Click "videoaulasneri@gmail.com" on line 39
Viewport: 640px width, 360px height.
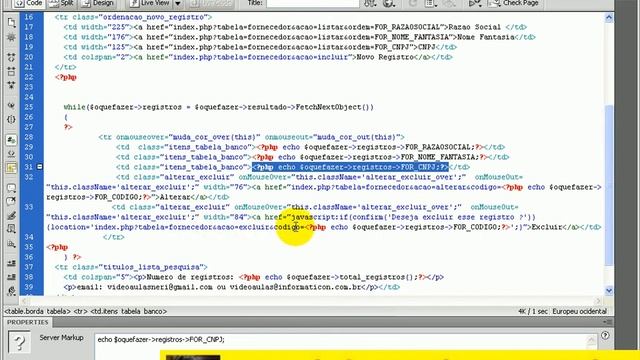tap(160, 287)
